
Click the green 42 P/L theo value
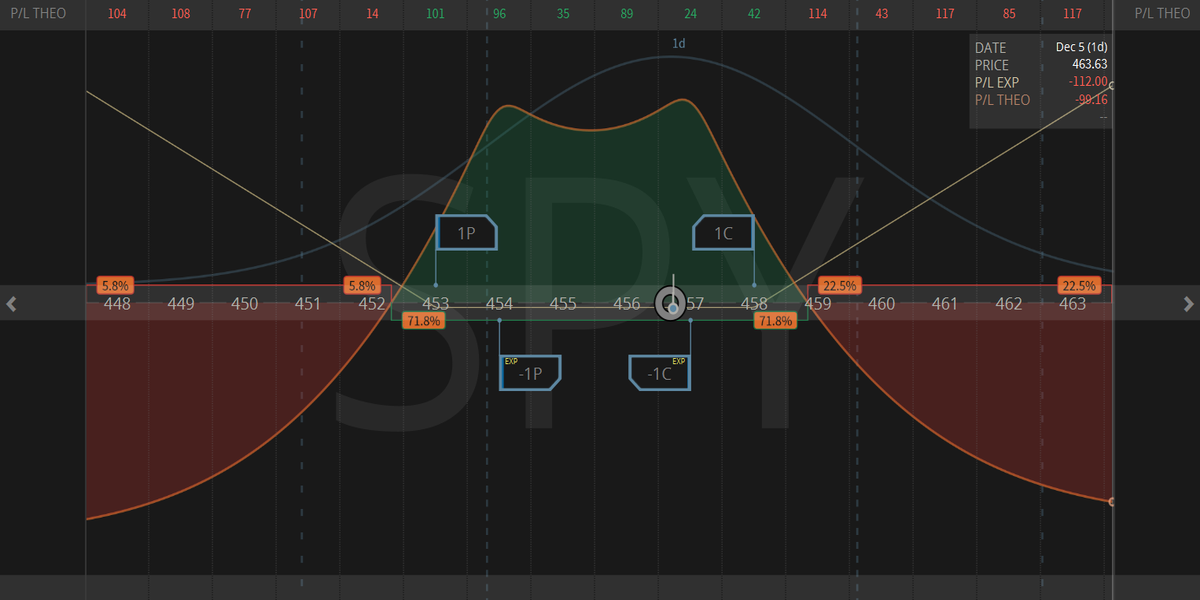[x=754, y=15]
